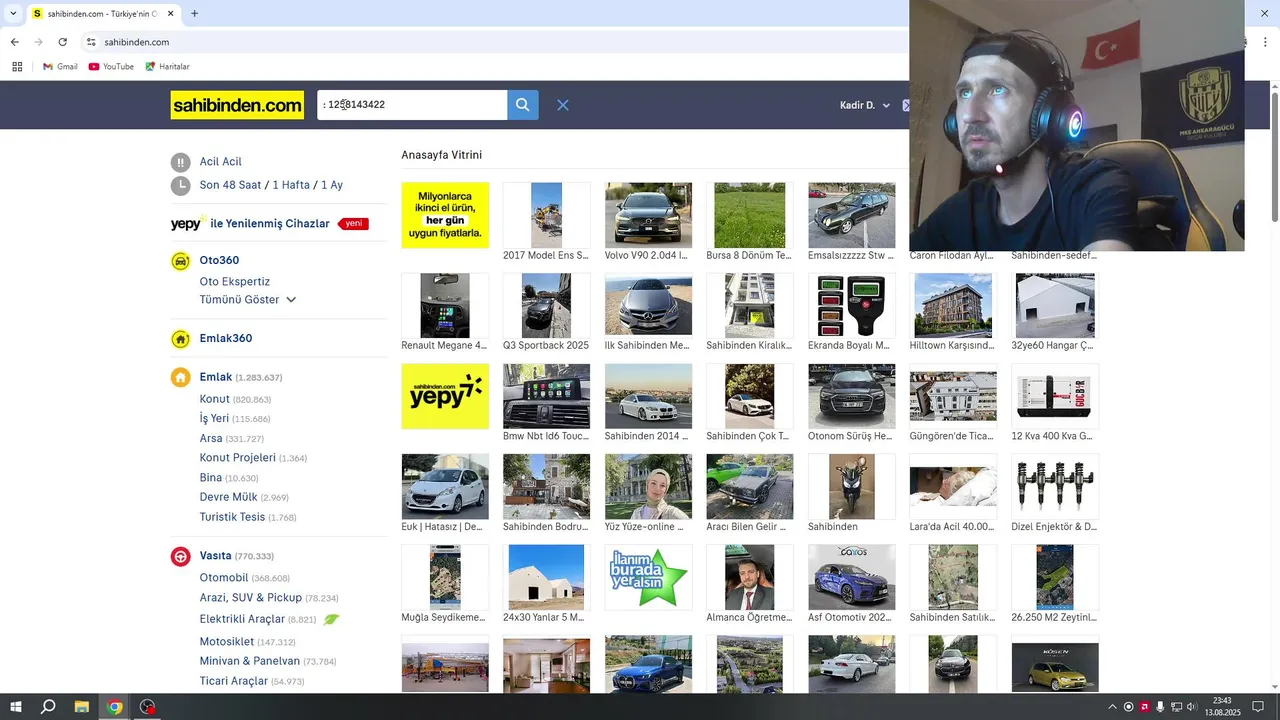Viewport: 1280px width, 720px height.
Task: Click the page vertical scrollbar
Action: coord(1274,155)
